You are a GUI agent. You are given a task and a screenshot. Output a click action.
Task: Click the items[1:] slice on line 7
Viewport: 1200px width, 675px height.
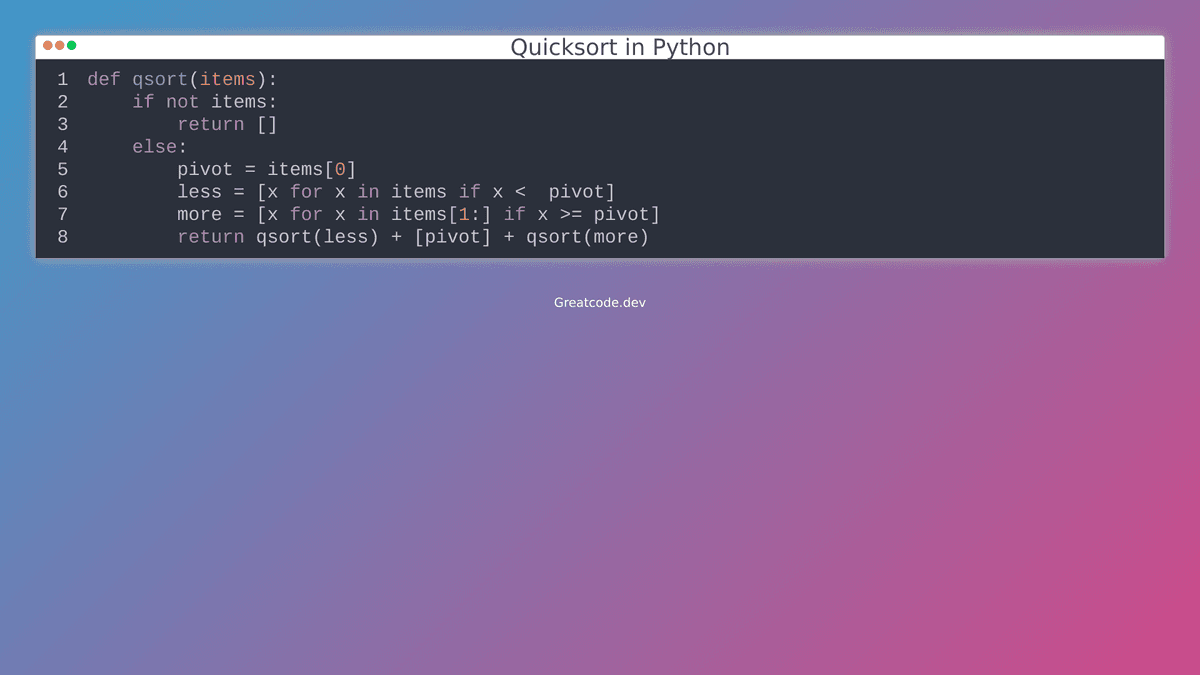[440, 214]
